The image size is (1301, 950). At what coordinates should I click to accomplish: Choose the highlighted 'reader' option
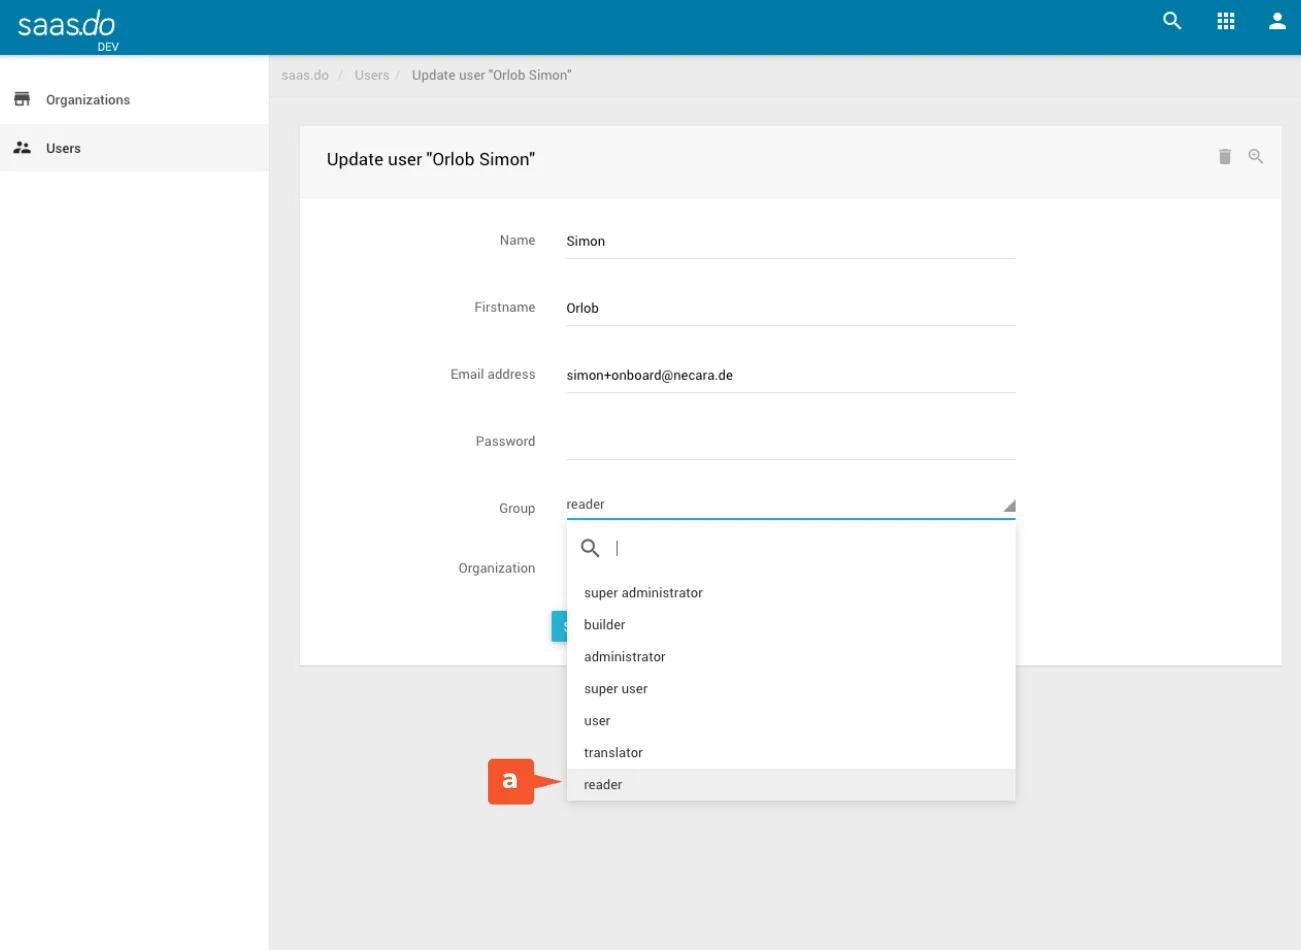pos(603,785)
